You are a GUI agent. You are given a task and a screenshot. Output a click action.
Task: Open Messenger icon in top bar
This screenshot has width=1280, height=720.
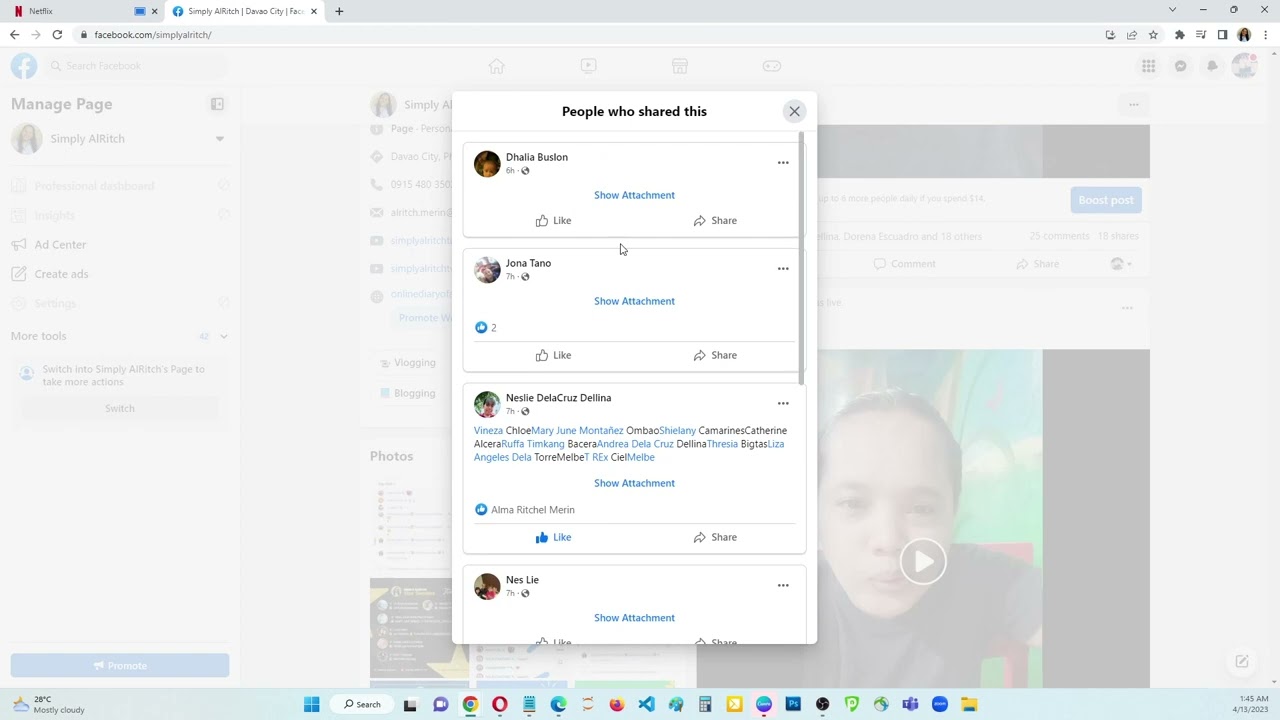point(1180,66)
